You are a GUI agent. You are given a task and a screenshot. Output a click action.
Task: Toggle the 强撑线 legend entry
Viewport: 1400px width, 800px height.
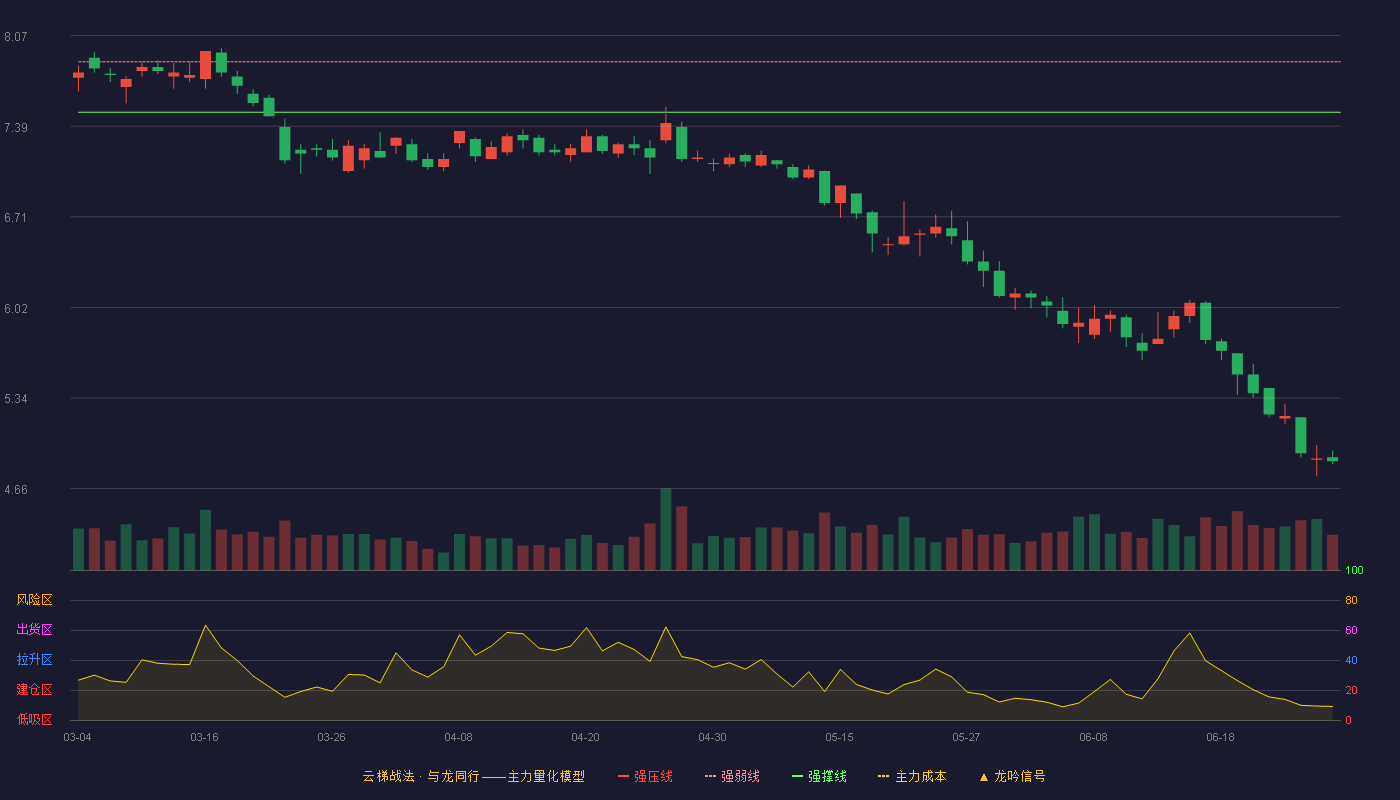[819, 776]
